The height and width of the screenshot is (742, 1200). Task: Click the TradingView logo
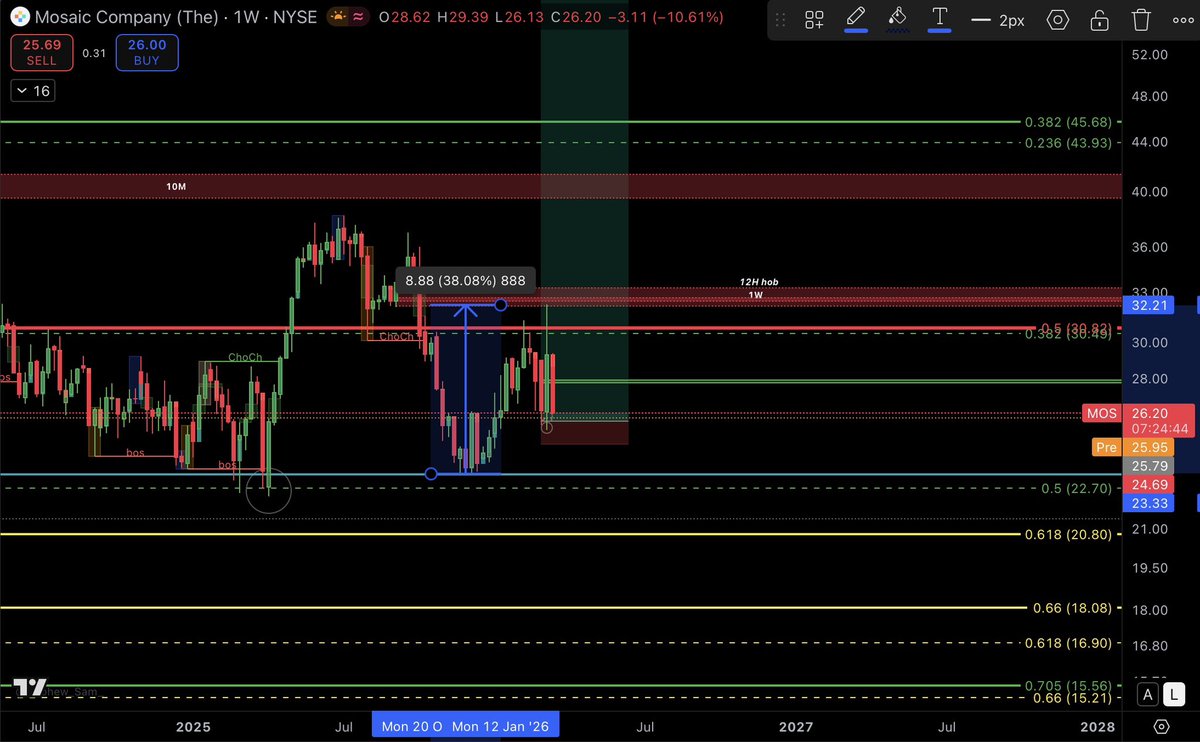point(31,688)
